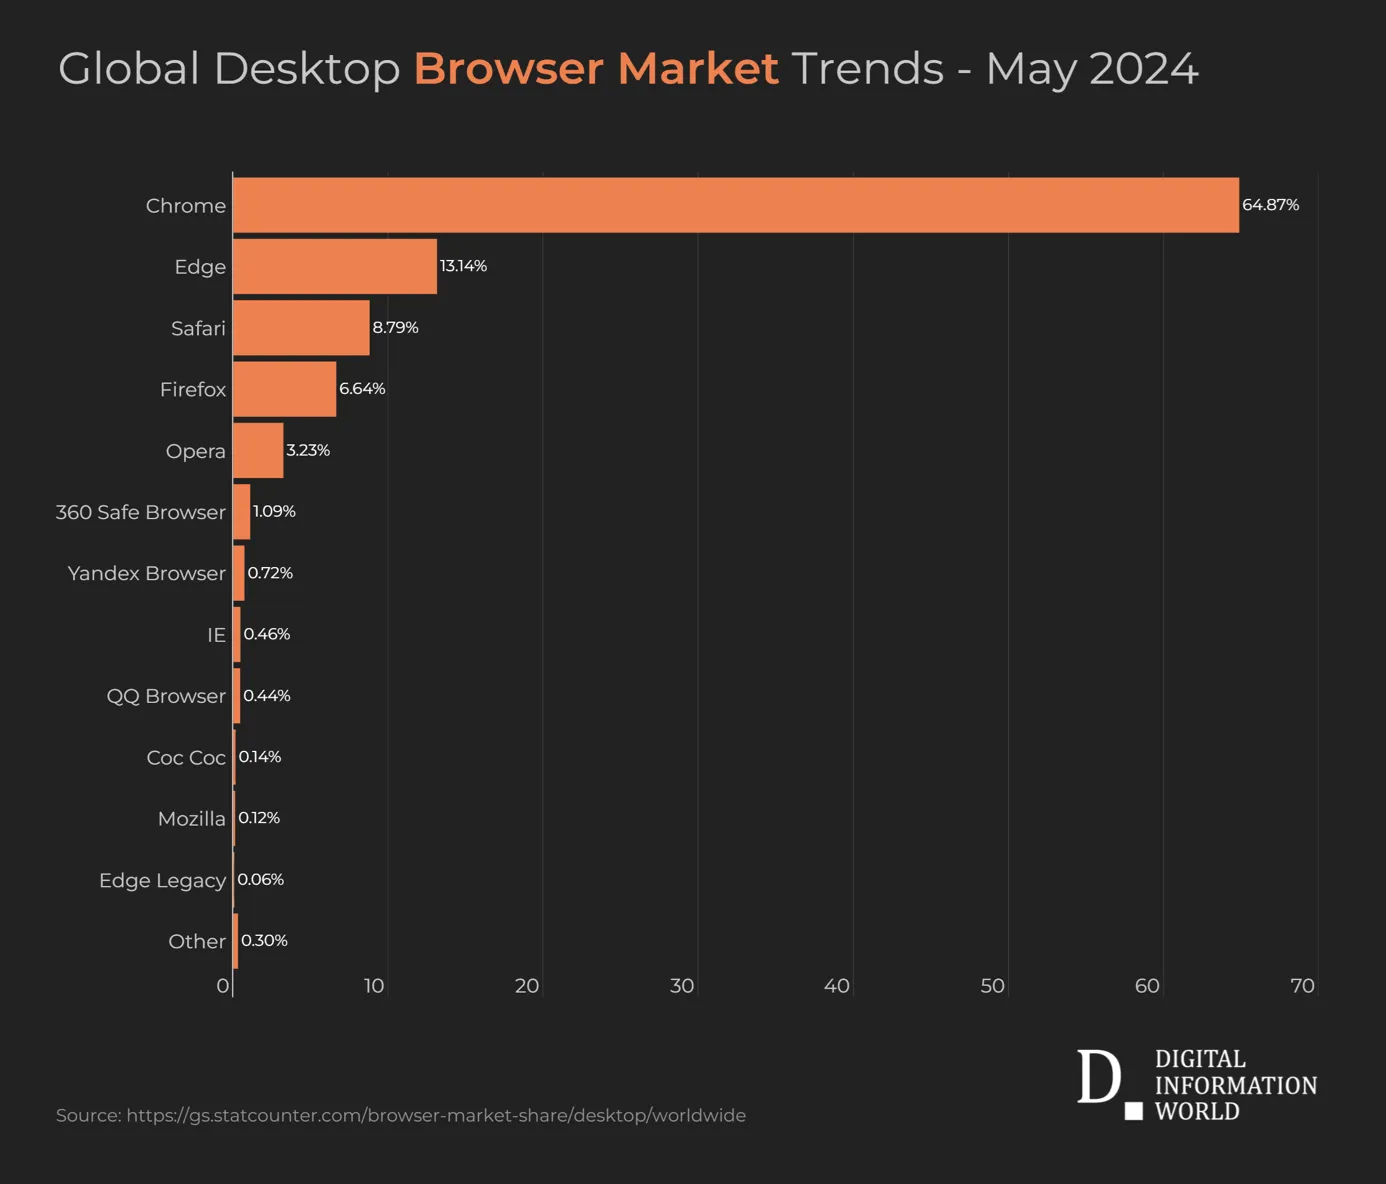Select the orange Edge bar at 13.14%
The height and width of the screenshot is (1184, 1386).
pyautogui.click(x=335, y=267)
